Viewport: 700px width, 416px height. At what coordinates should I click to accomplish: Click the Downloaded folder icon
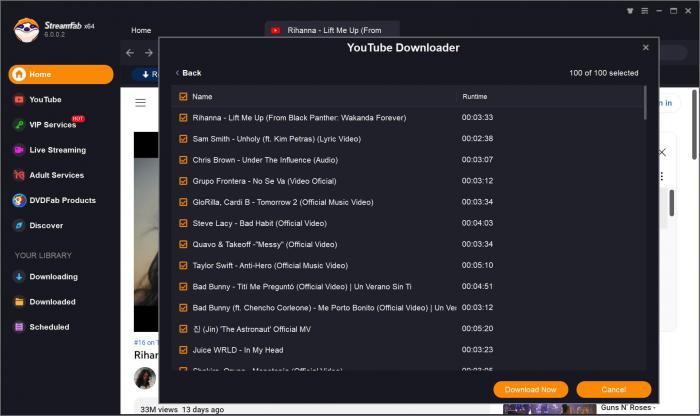point(19,302)
